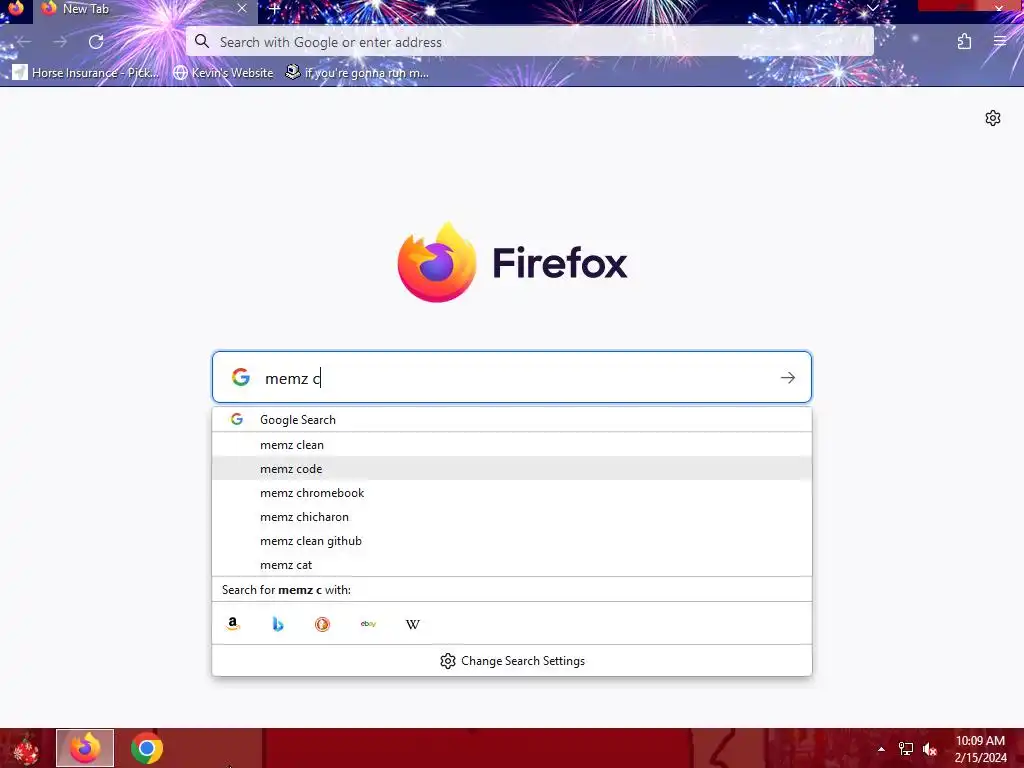Search with Amazon icon
Image resolution: width=1024 pixels, height=768 pixels.
pyautogui.click(x=233, y=624)
